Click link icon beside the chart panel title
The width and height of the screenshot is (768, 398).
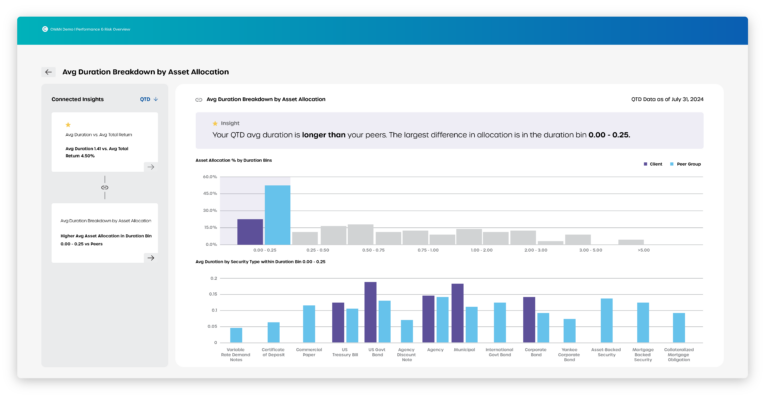(199, 100)
